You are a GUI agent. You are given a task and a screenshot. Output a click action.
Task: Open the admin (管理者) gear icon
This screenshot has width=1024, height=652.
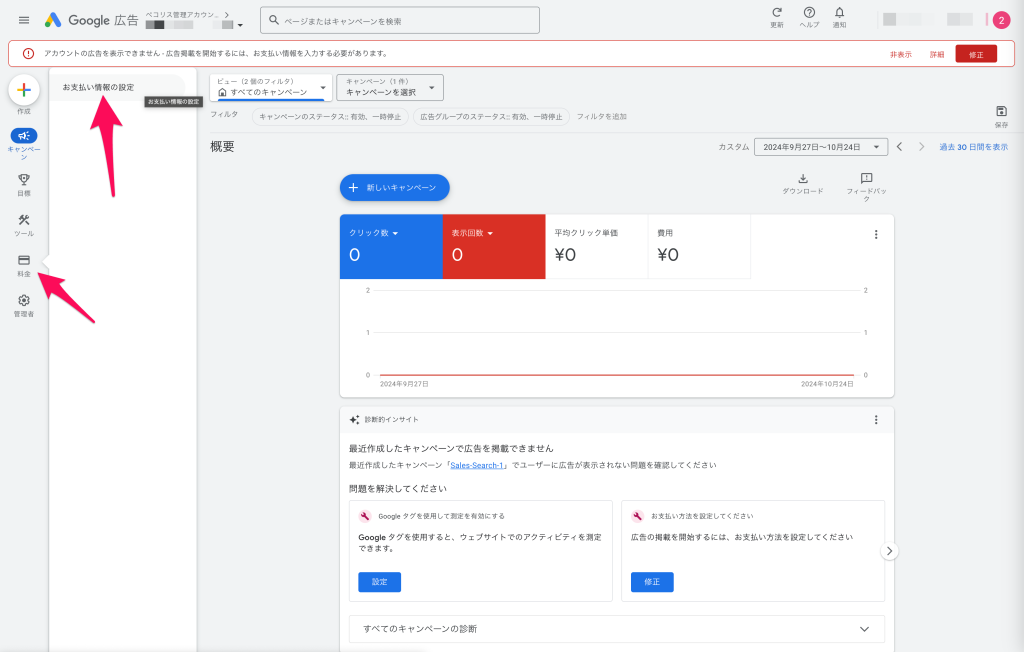pyautogui.click(x=24, y=301)
